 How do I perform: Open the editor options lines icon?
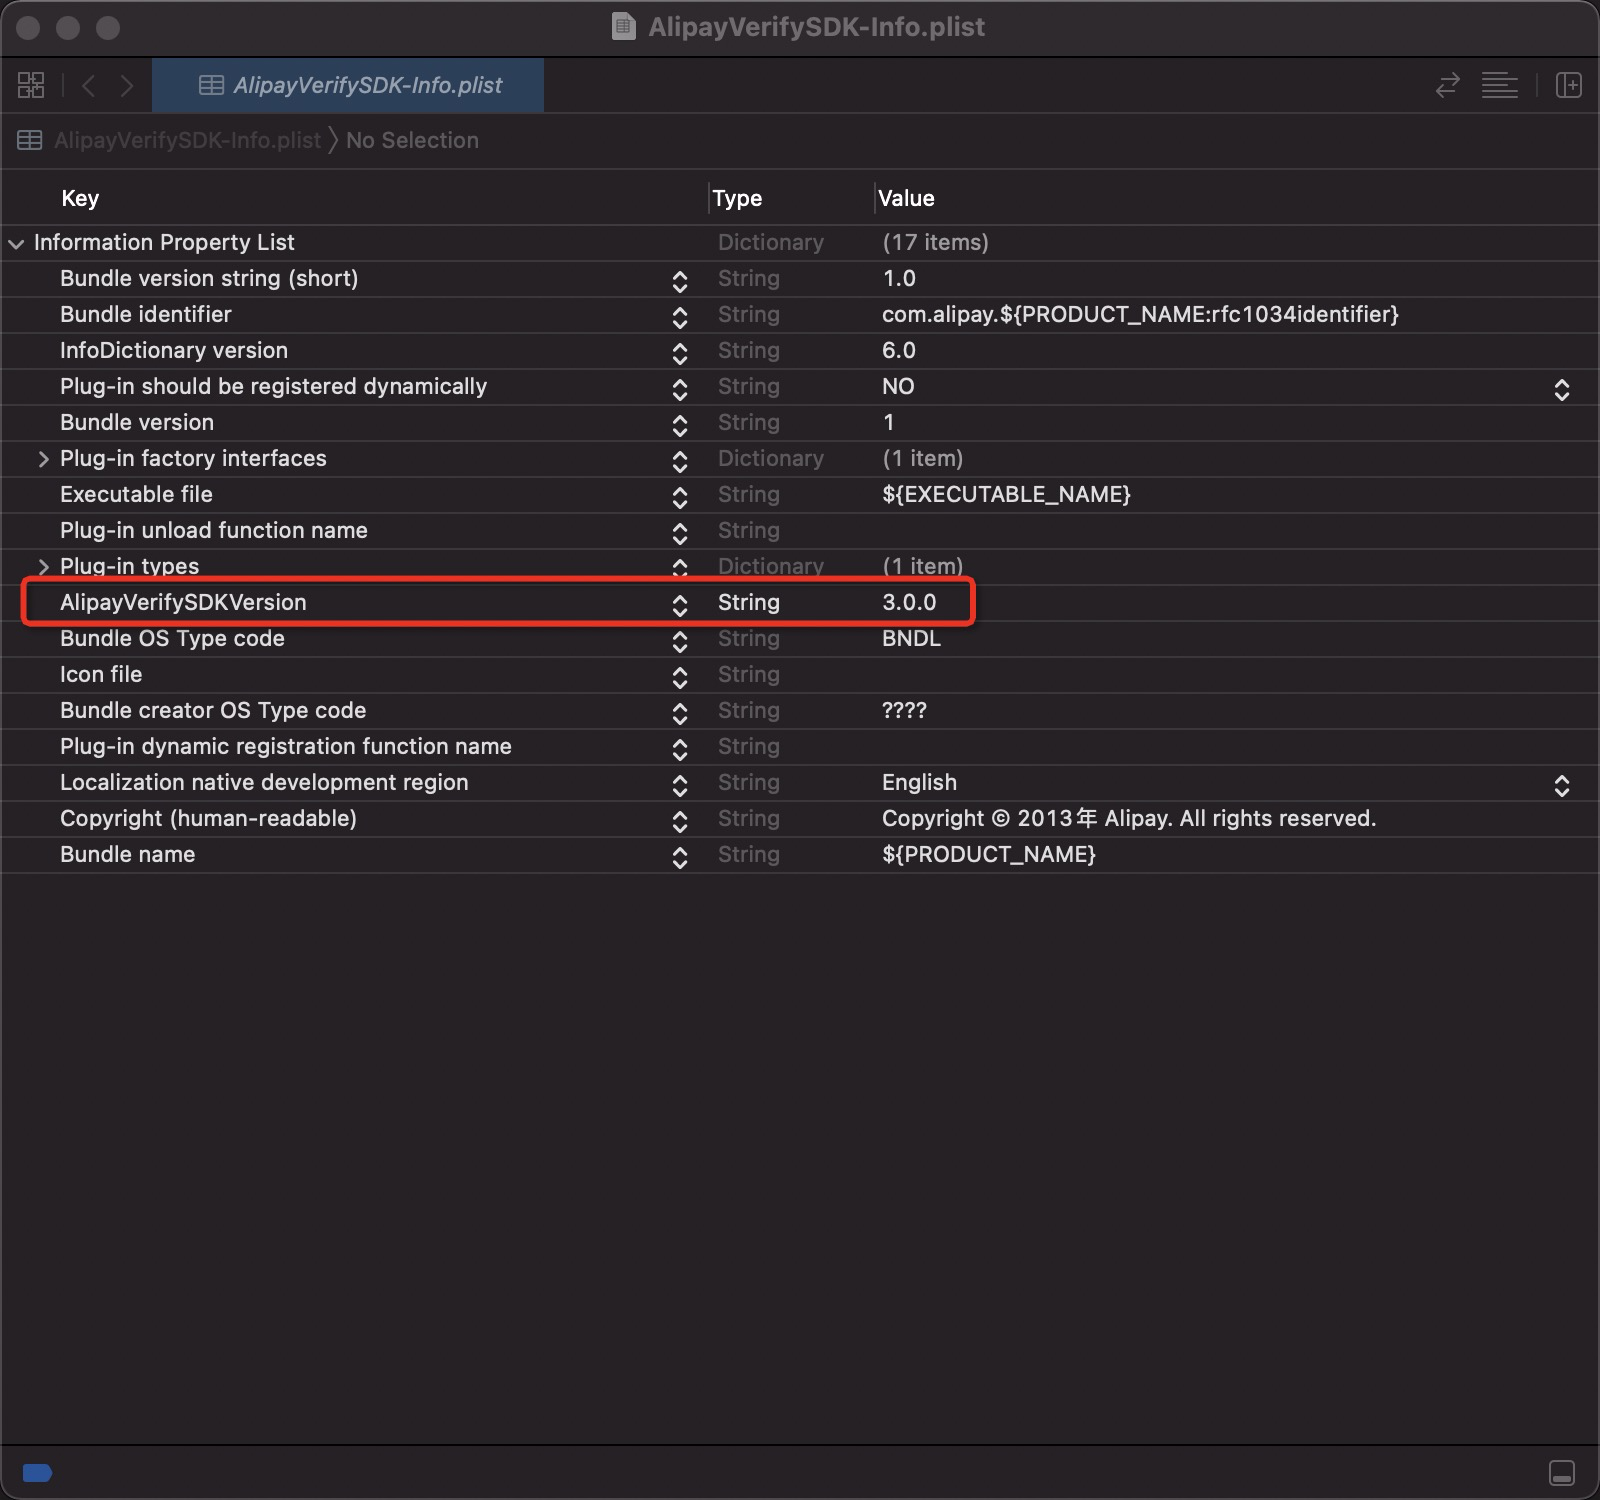tap(1499, 85)
